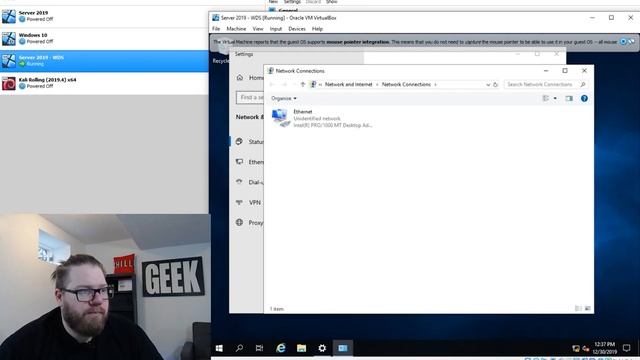
Task: Open Settings gear on taskbar
Action: 322,348
